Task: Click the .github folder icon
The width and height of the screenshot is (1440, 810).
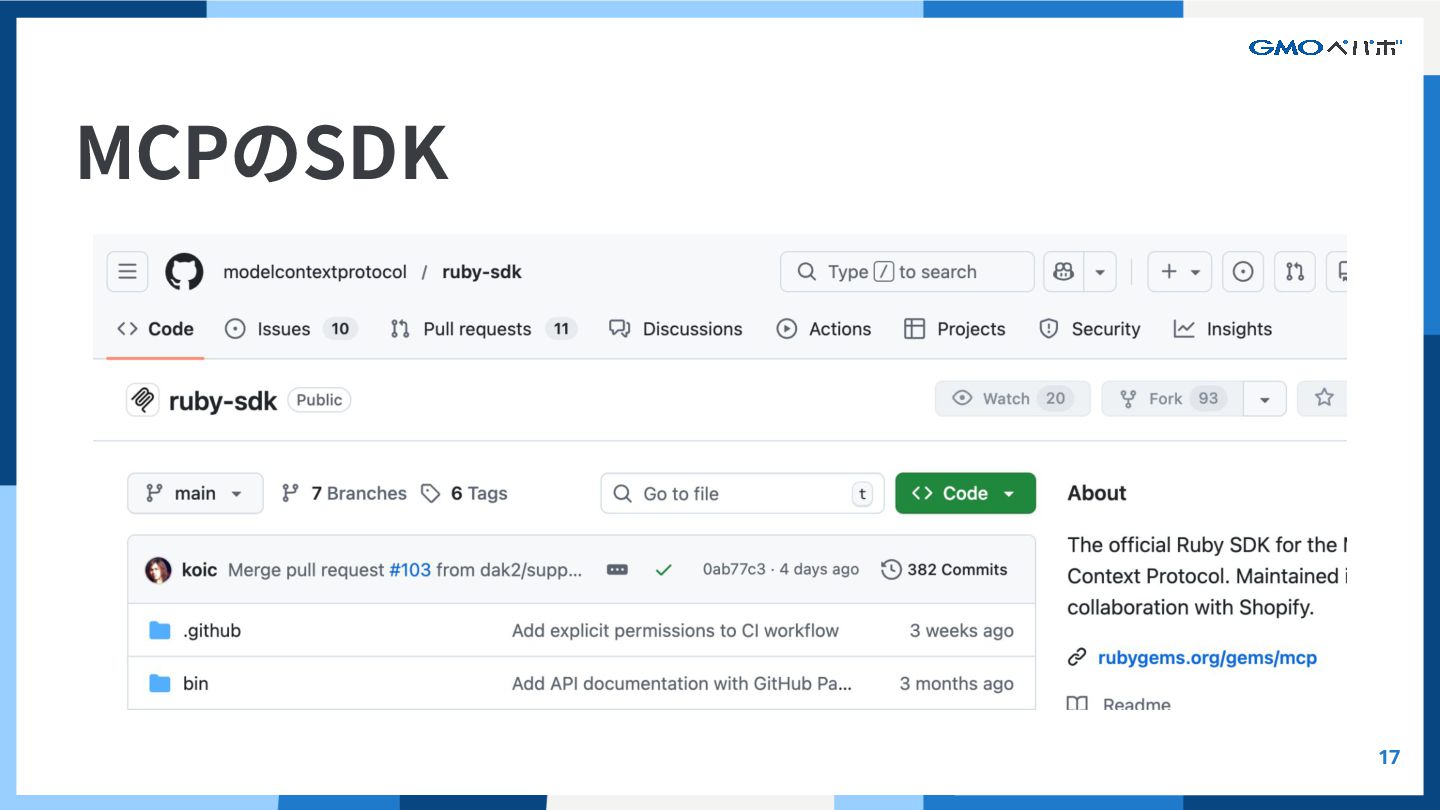Action: tap(160, 630)
